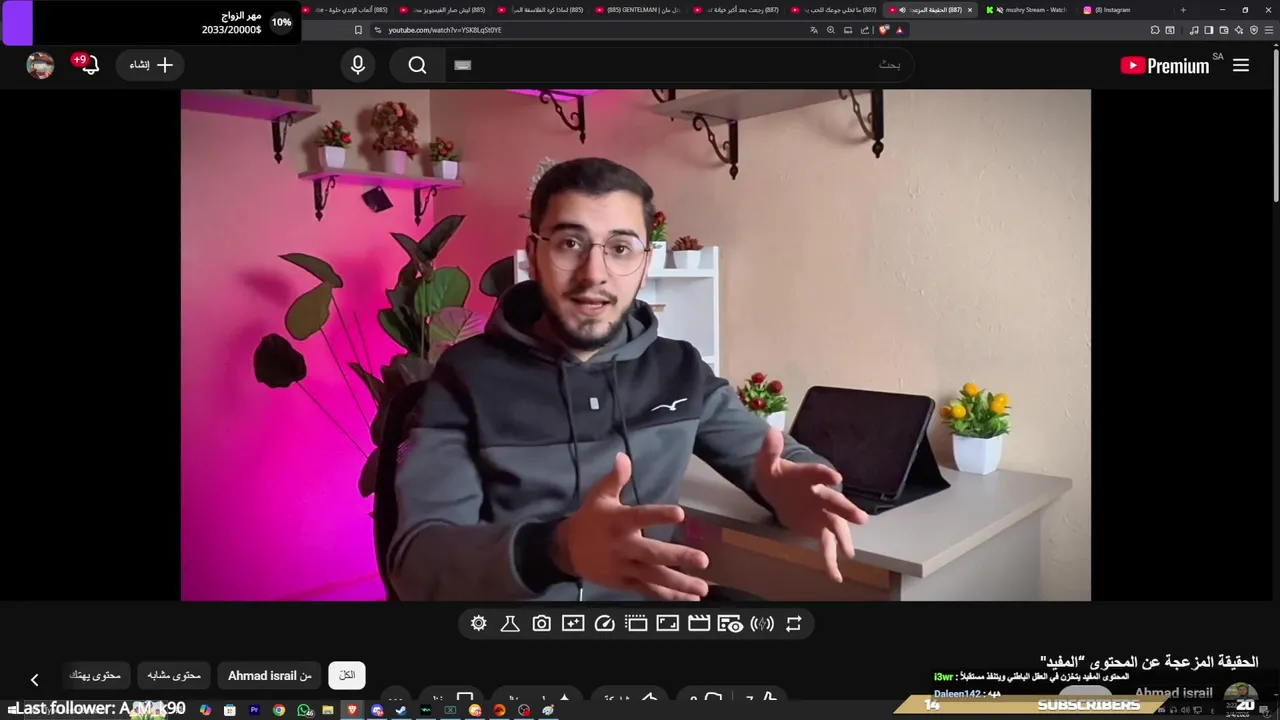
Task: Click the left chevron of the chips row
Action: tap(34, 680)
